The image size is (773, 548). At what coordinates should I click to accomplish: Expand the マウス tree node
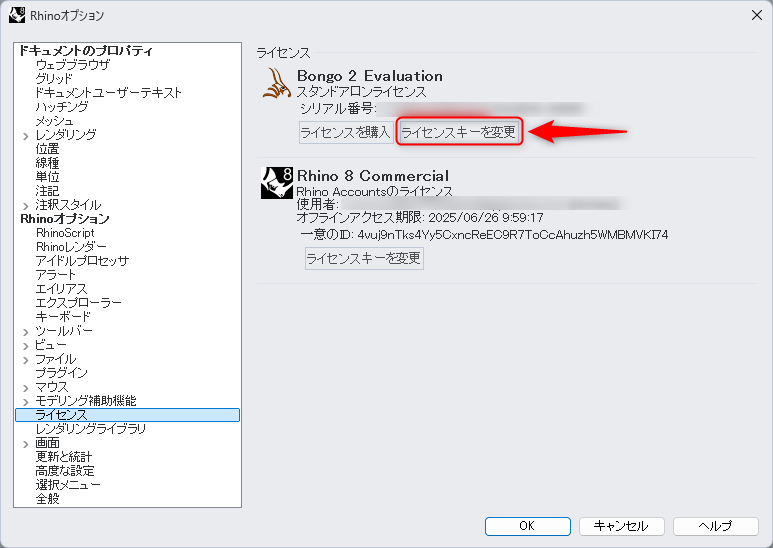(26, 388)
